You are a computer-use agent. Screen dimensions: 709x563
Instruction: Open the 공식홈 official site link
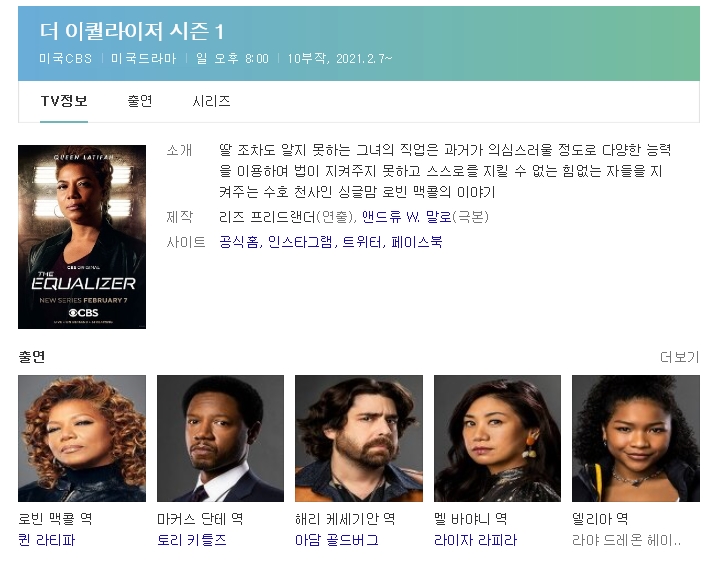click(239, 242)
